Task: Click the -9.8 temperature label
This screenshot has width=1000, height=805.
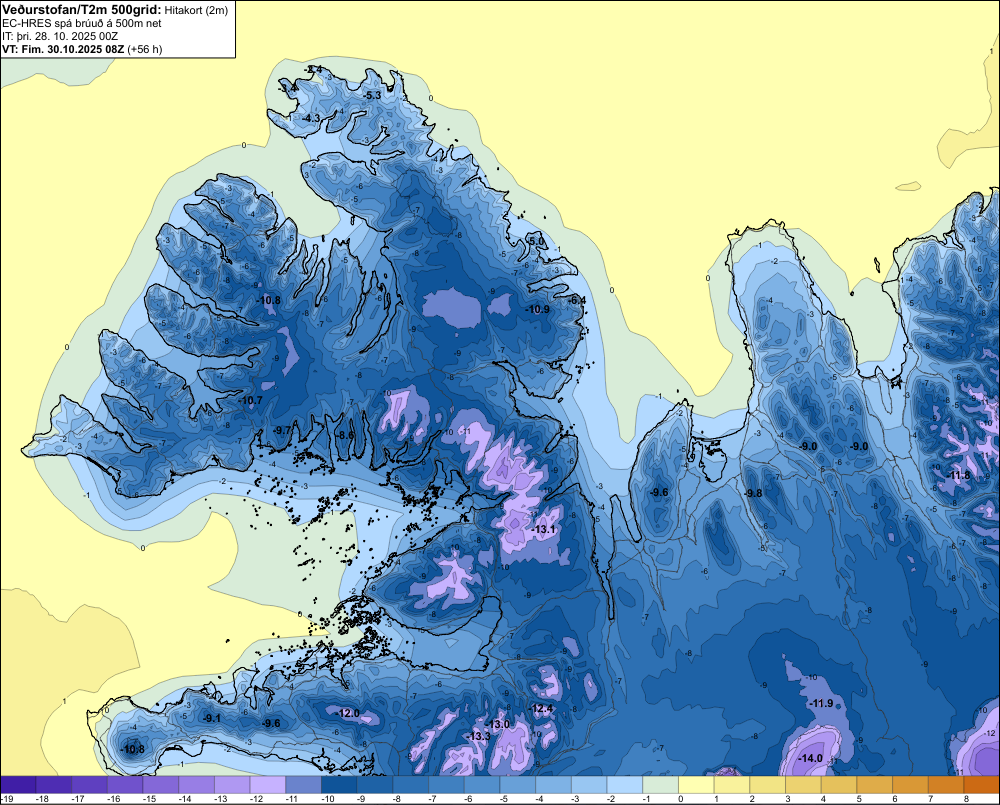Action: 753,493
